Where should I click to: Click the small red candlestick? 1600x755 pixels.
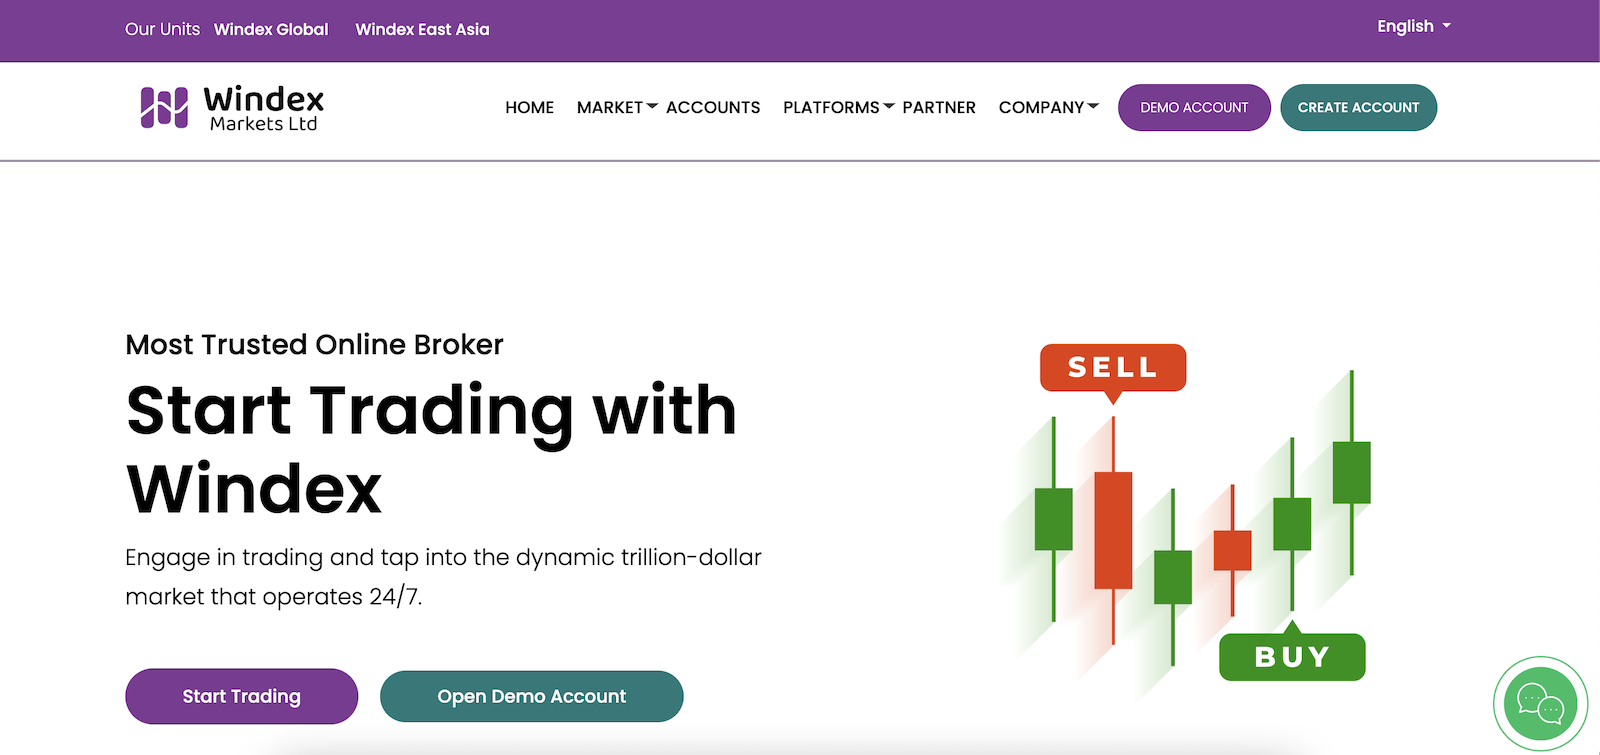click(1232, 550)
